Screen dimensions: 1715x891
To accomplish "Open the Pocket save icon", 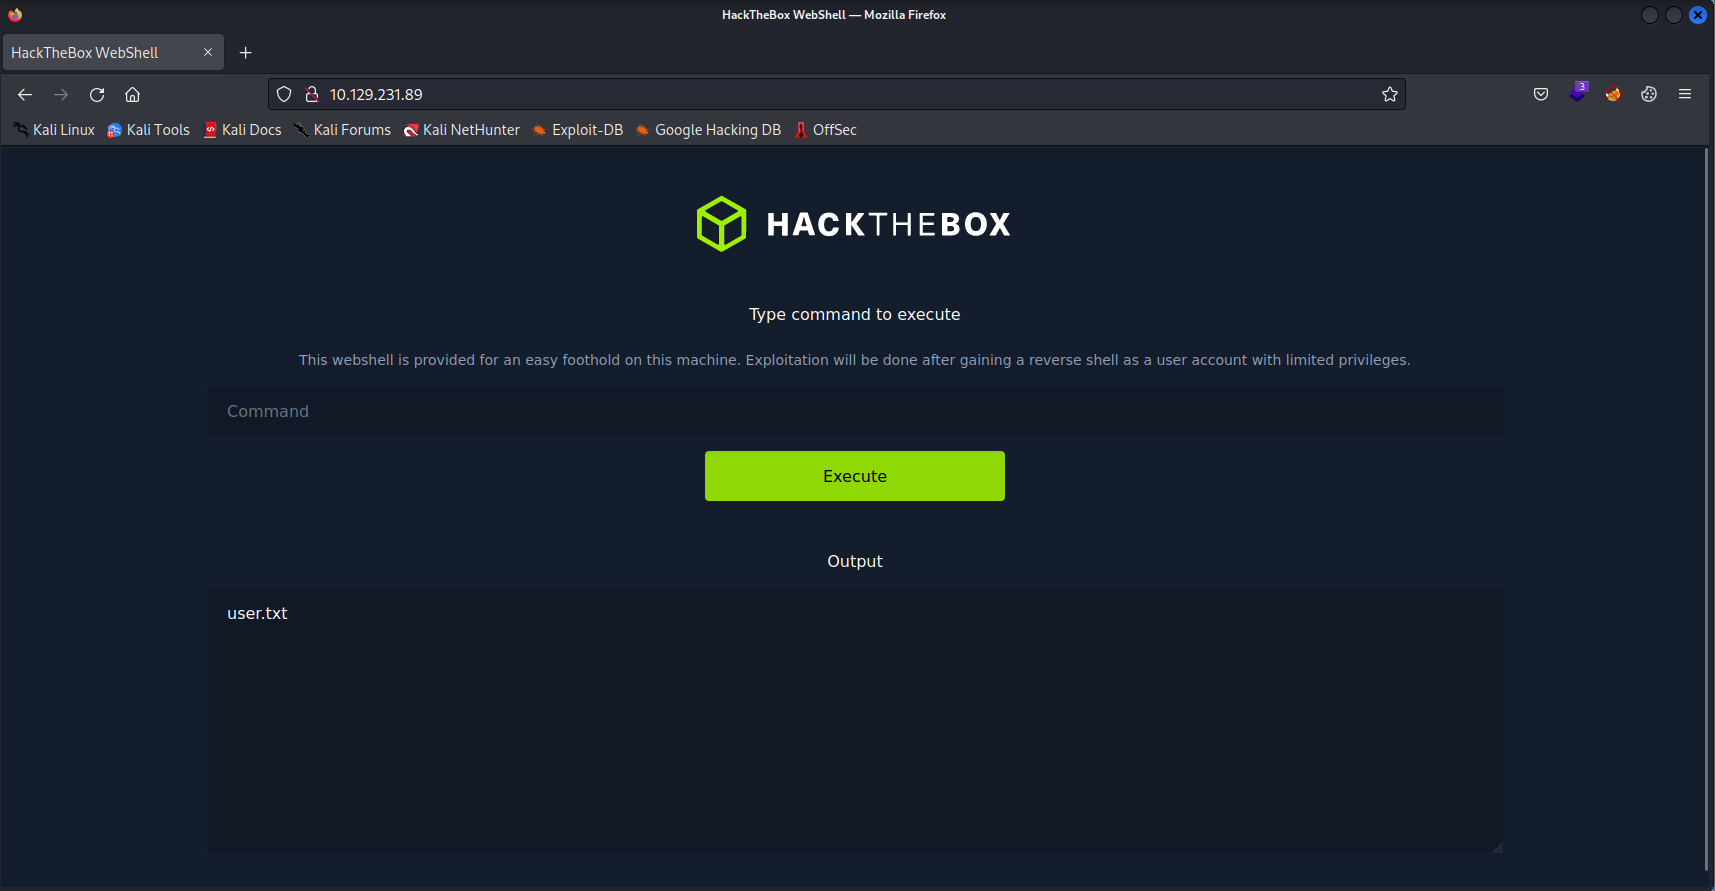I will [x=1541, y=94].
